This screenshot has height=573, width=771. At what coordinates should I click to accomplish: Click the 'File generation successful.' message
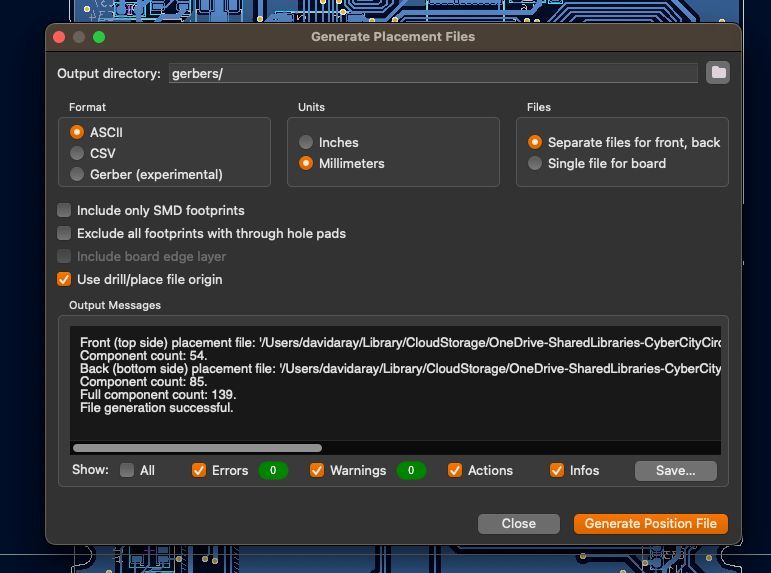[x=156, y=408]
